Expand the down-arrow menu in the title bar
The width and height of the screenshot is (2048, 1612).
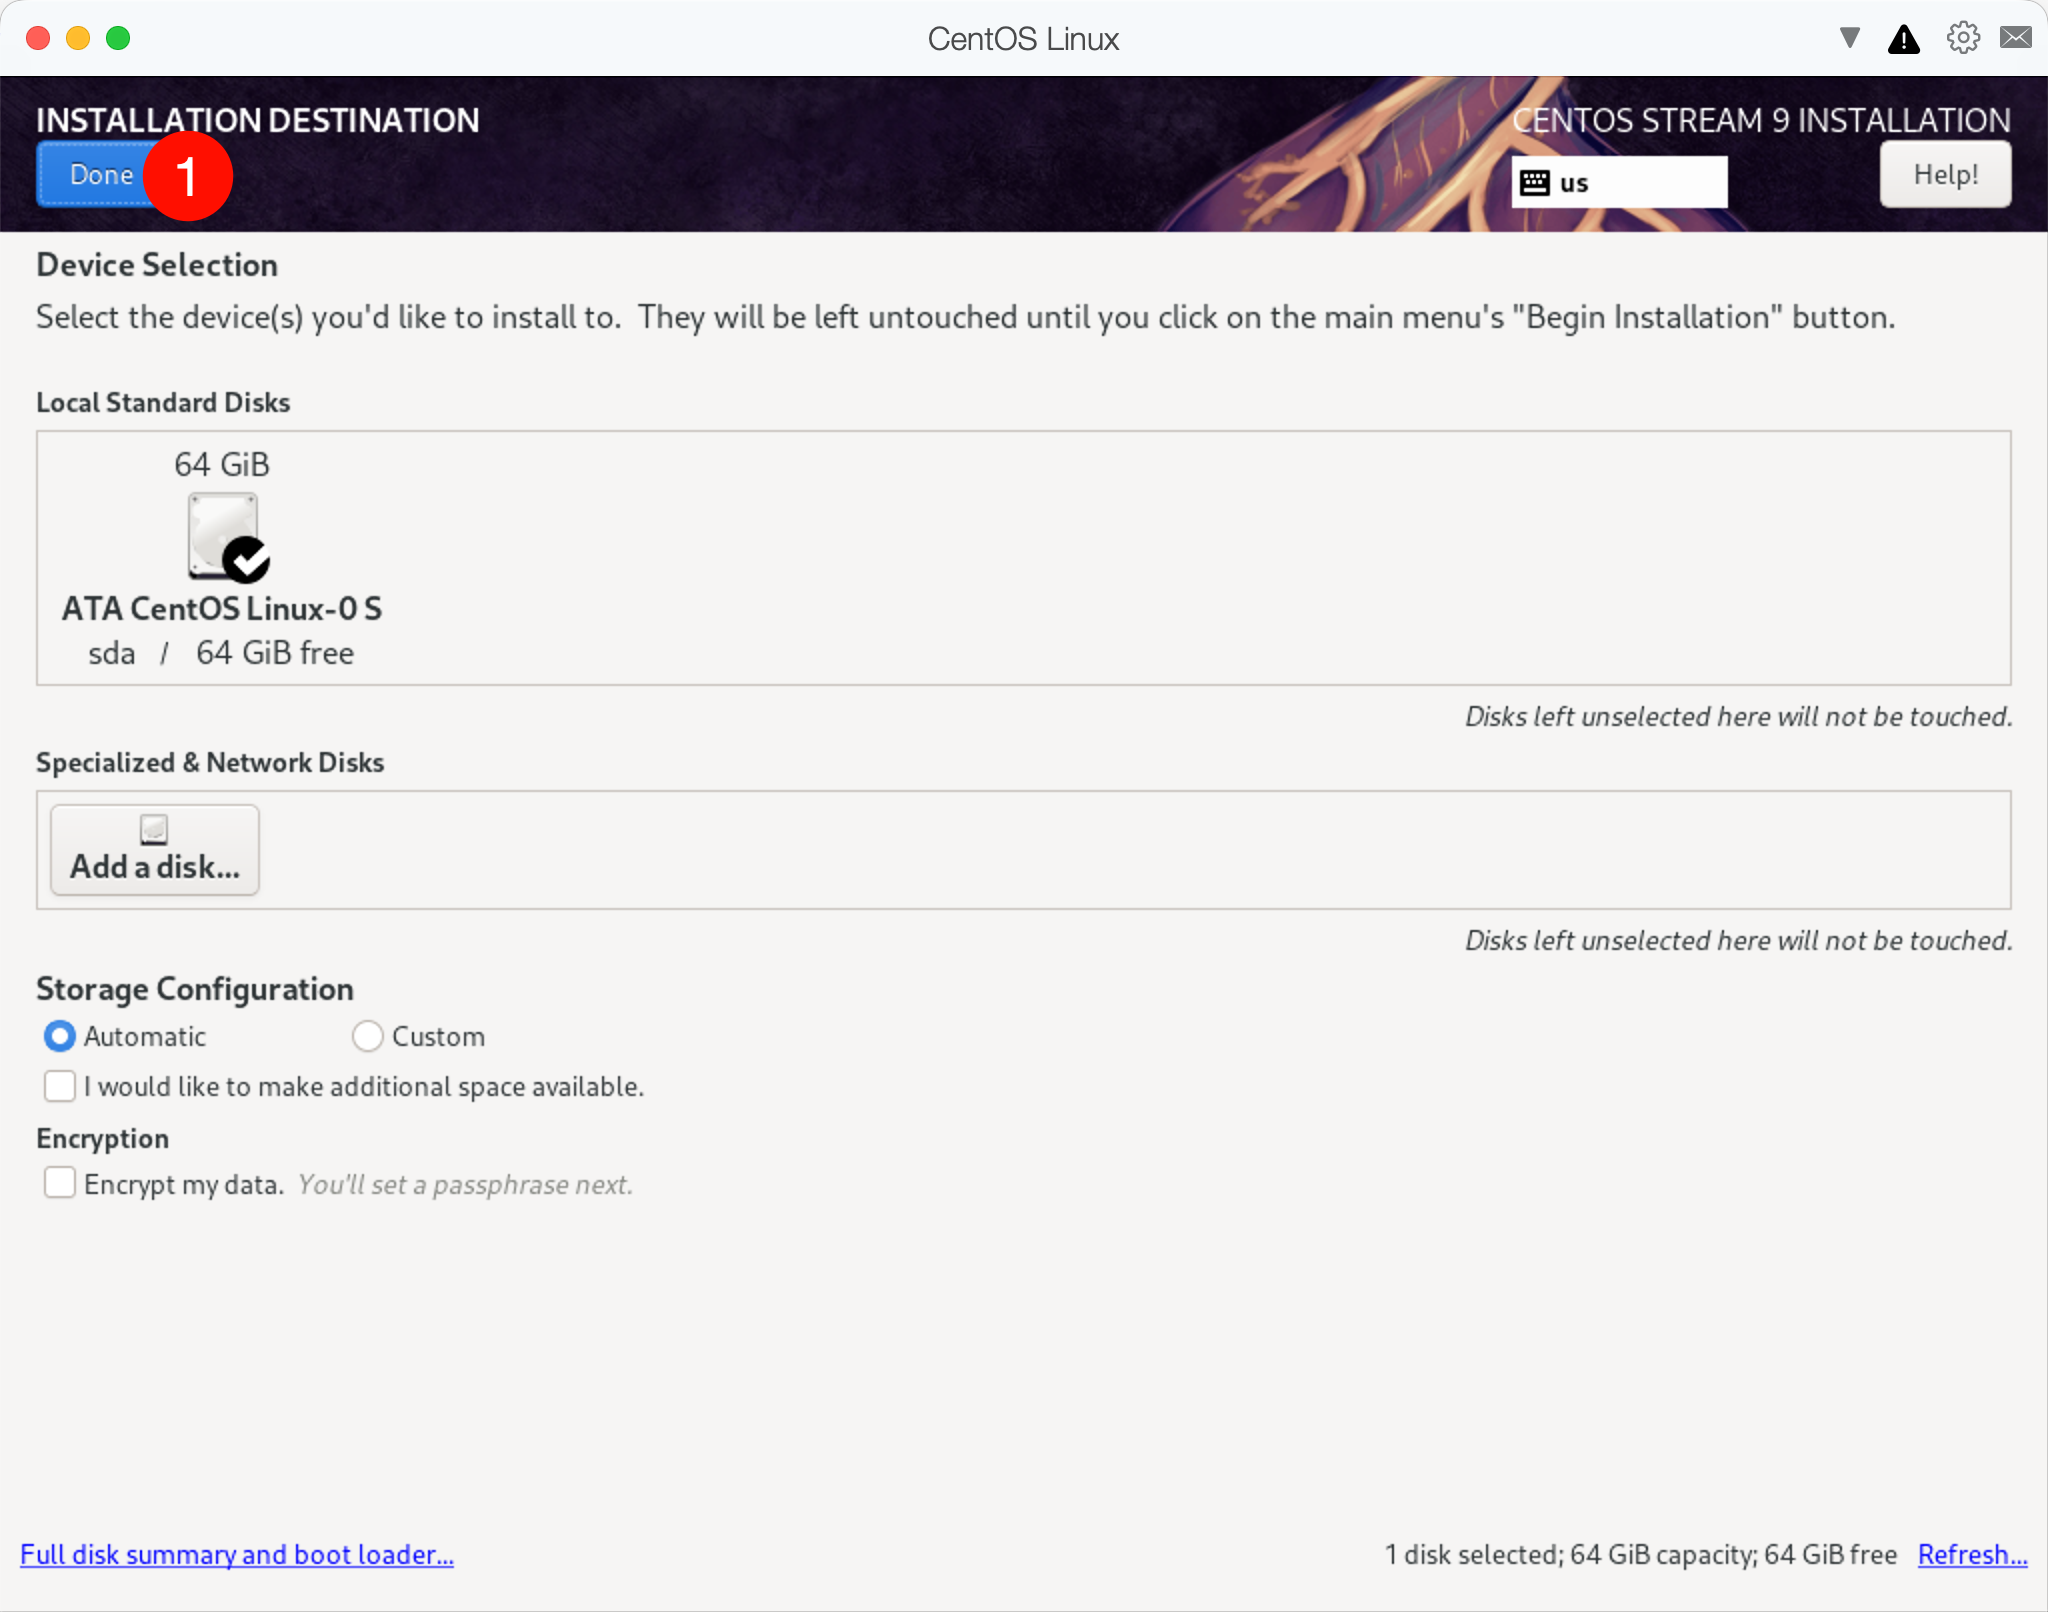[x=1849, y=38]
